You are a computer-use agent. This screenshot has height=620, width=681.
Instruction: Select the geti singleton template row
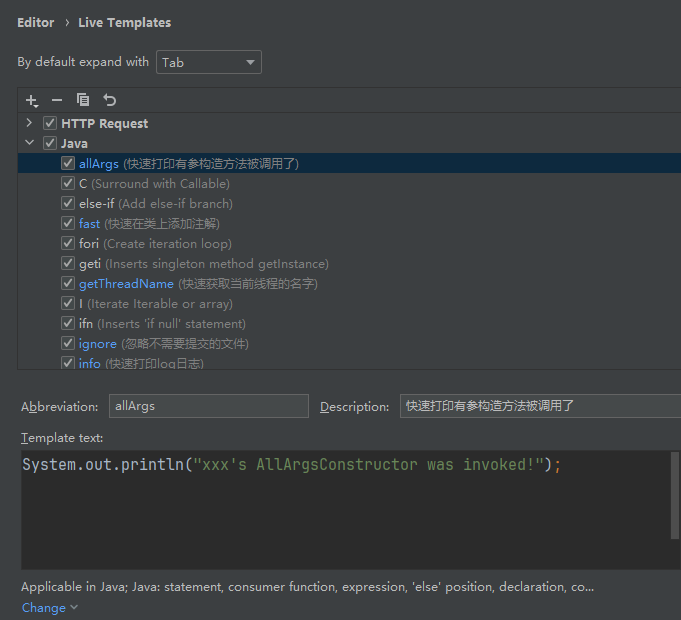[349, 263]
